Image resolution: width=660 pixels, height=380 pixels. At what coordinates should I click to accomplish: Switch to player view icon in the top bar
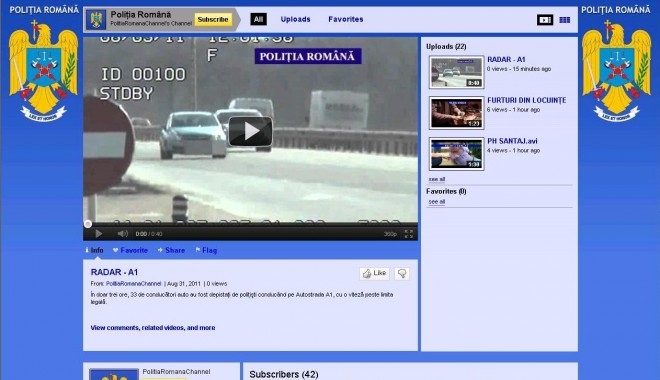tap(545, 20)
